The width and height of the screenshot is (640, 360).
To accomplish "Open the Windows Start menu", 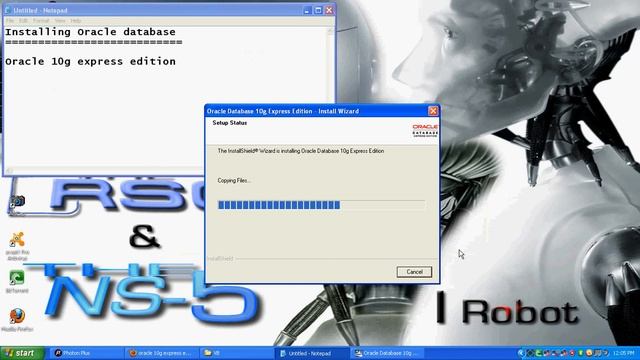I will click(x=22, y=353).
